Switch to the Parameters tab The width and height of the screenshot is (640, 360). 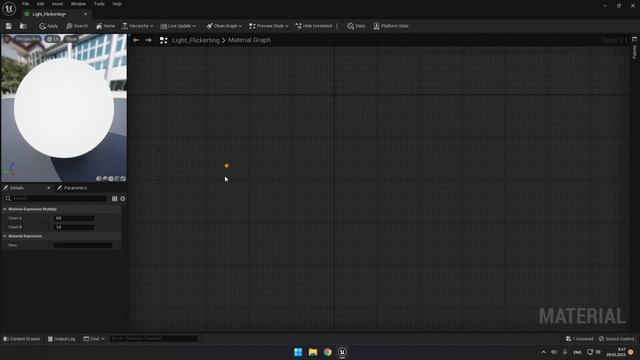click(x=72, y=188)
